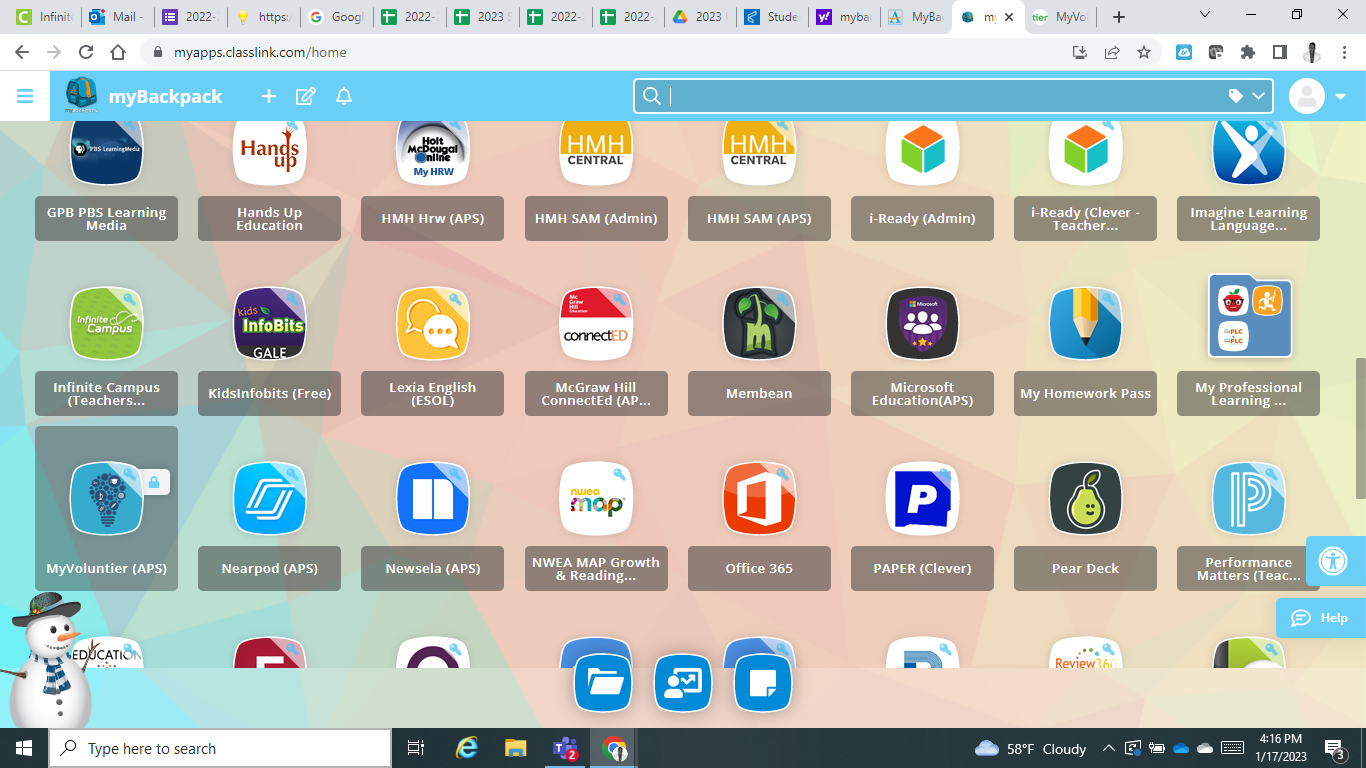Open the tab search dropdown arrow

pyautogui.click(x=1204, y=15)
